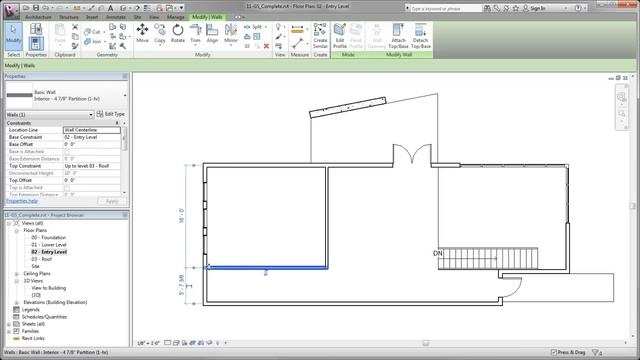Click the search keyword input field
Image resolution: width=640 pixels, height=360 pixels.
(x=447, y=8)
